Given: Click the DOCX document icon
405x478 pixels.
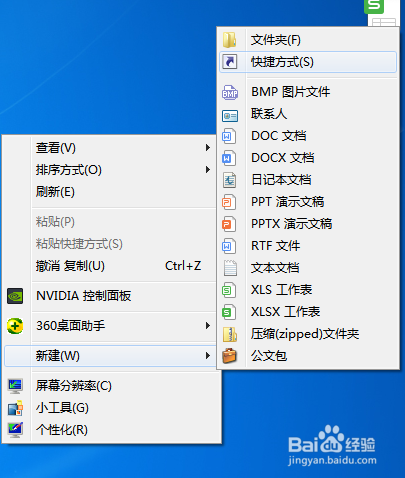Looking at the screenshot, I should [x=229, y=158].
